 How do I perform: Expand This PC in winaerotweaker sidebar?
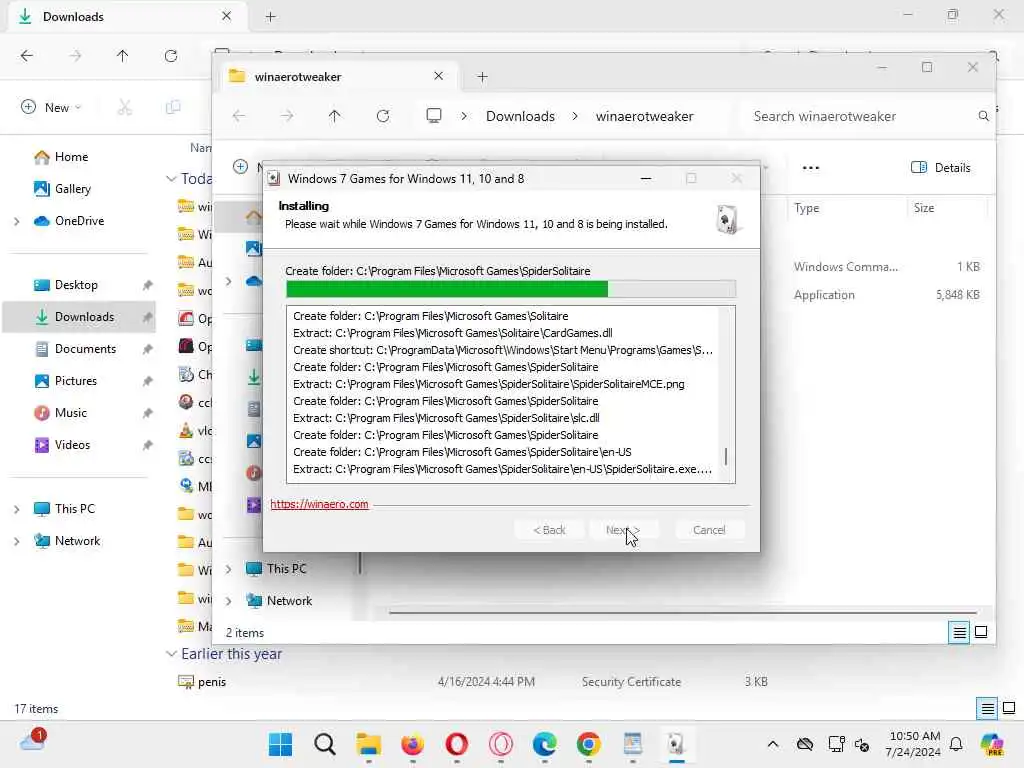tap(229, 569)
